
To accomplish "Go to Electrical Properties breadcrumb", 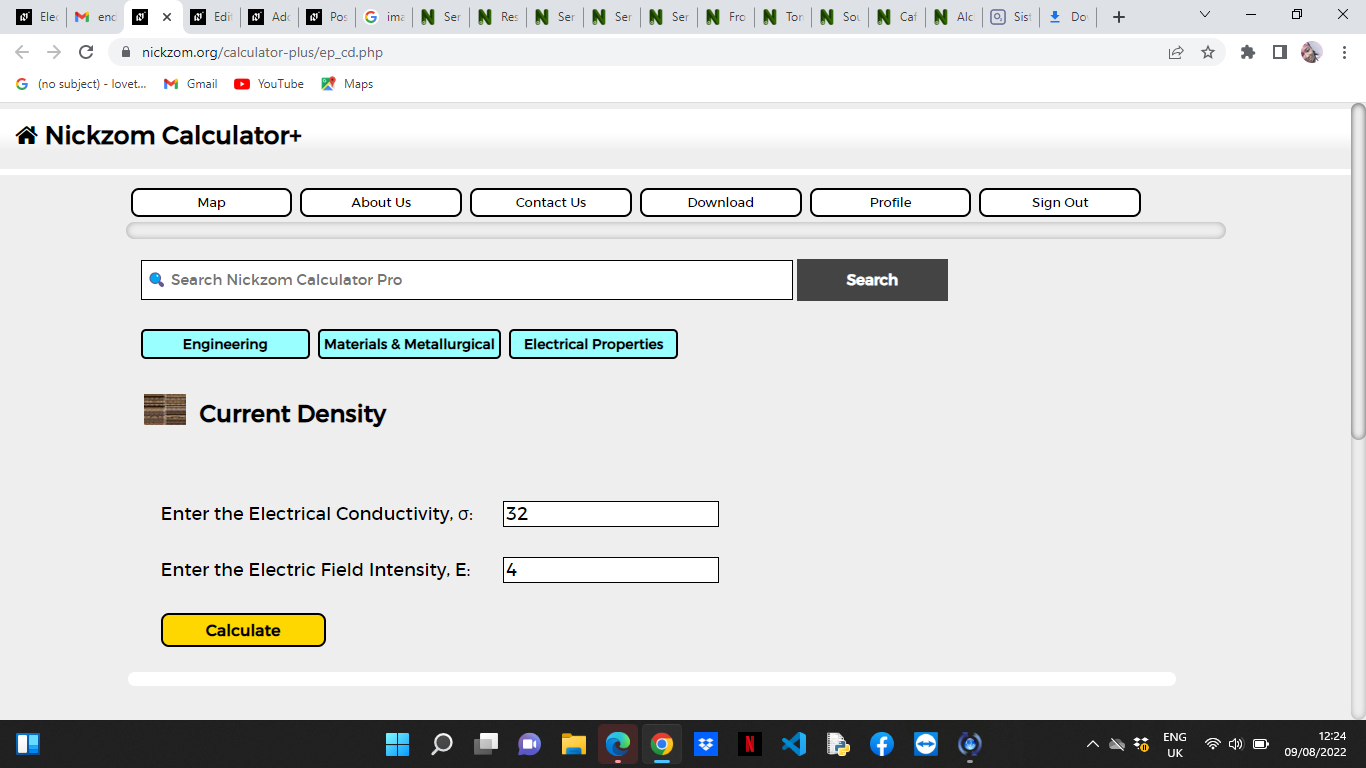I will 593,344.
